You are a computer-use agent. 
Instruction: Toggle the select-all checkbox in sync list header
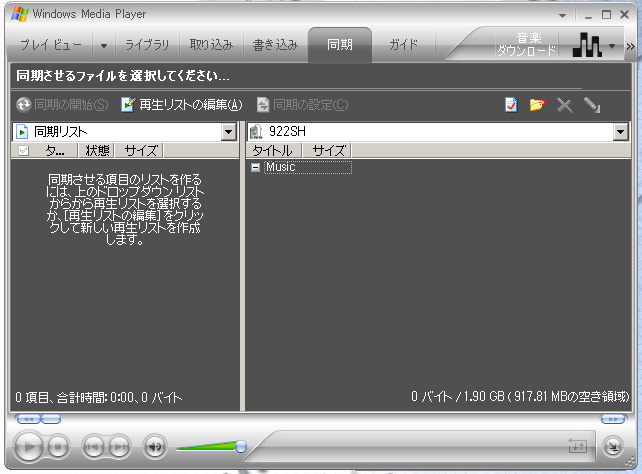(x=24, y=151)
